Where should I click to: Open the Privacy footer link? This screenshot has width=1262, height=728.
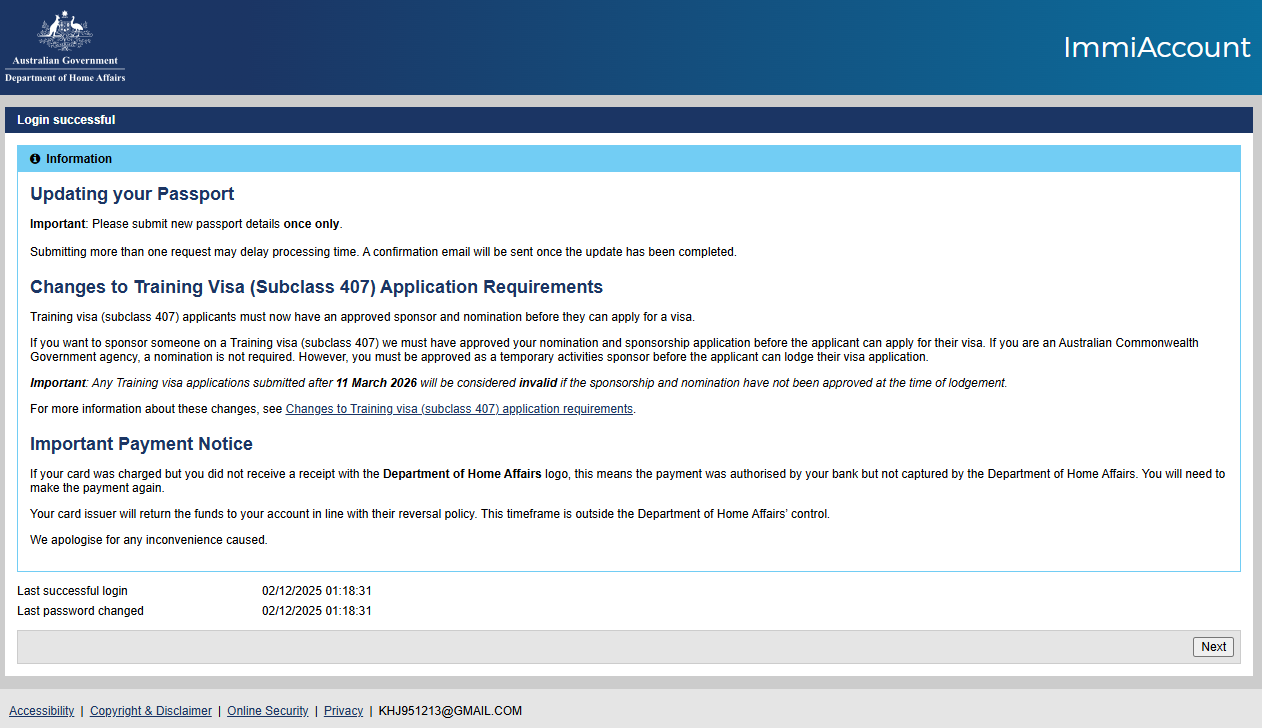[x=343, y=711]
